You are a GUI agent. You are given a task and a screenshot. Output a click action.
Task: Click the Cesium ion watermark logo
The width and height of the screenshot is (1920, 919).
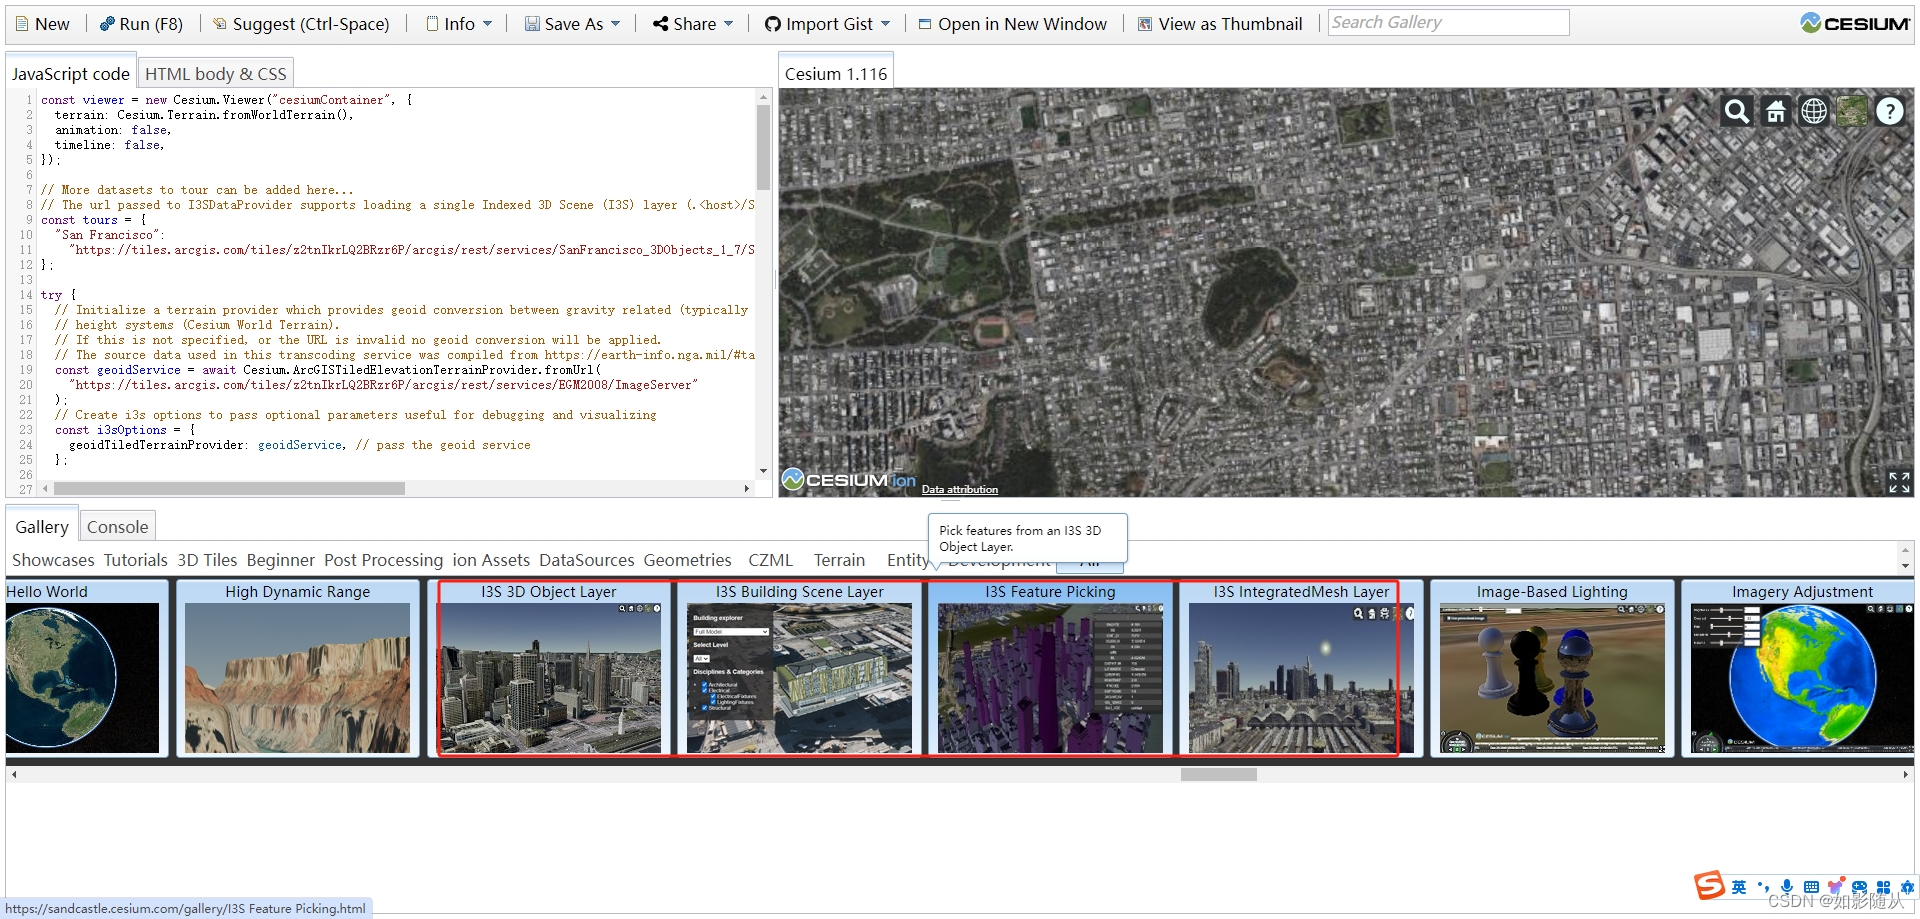(848, 479)
